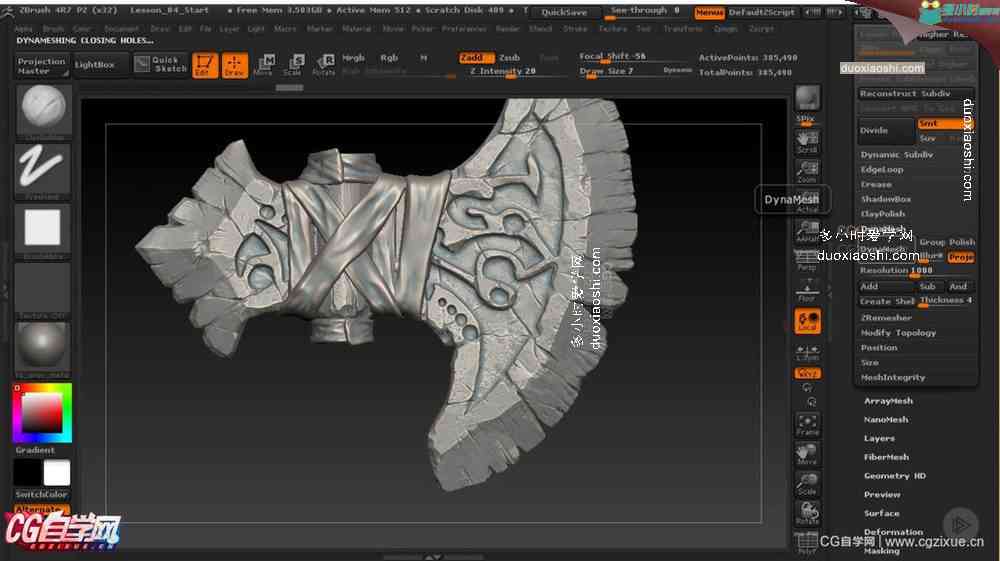Adjust the DynaMesh Resolution slider
Screen dimensions: 1000x561
click(x=916, y=271)
